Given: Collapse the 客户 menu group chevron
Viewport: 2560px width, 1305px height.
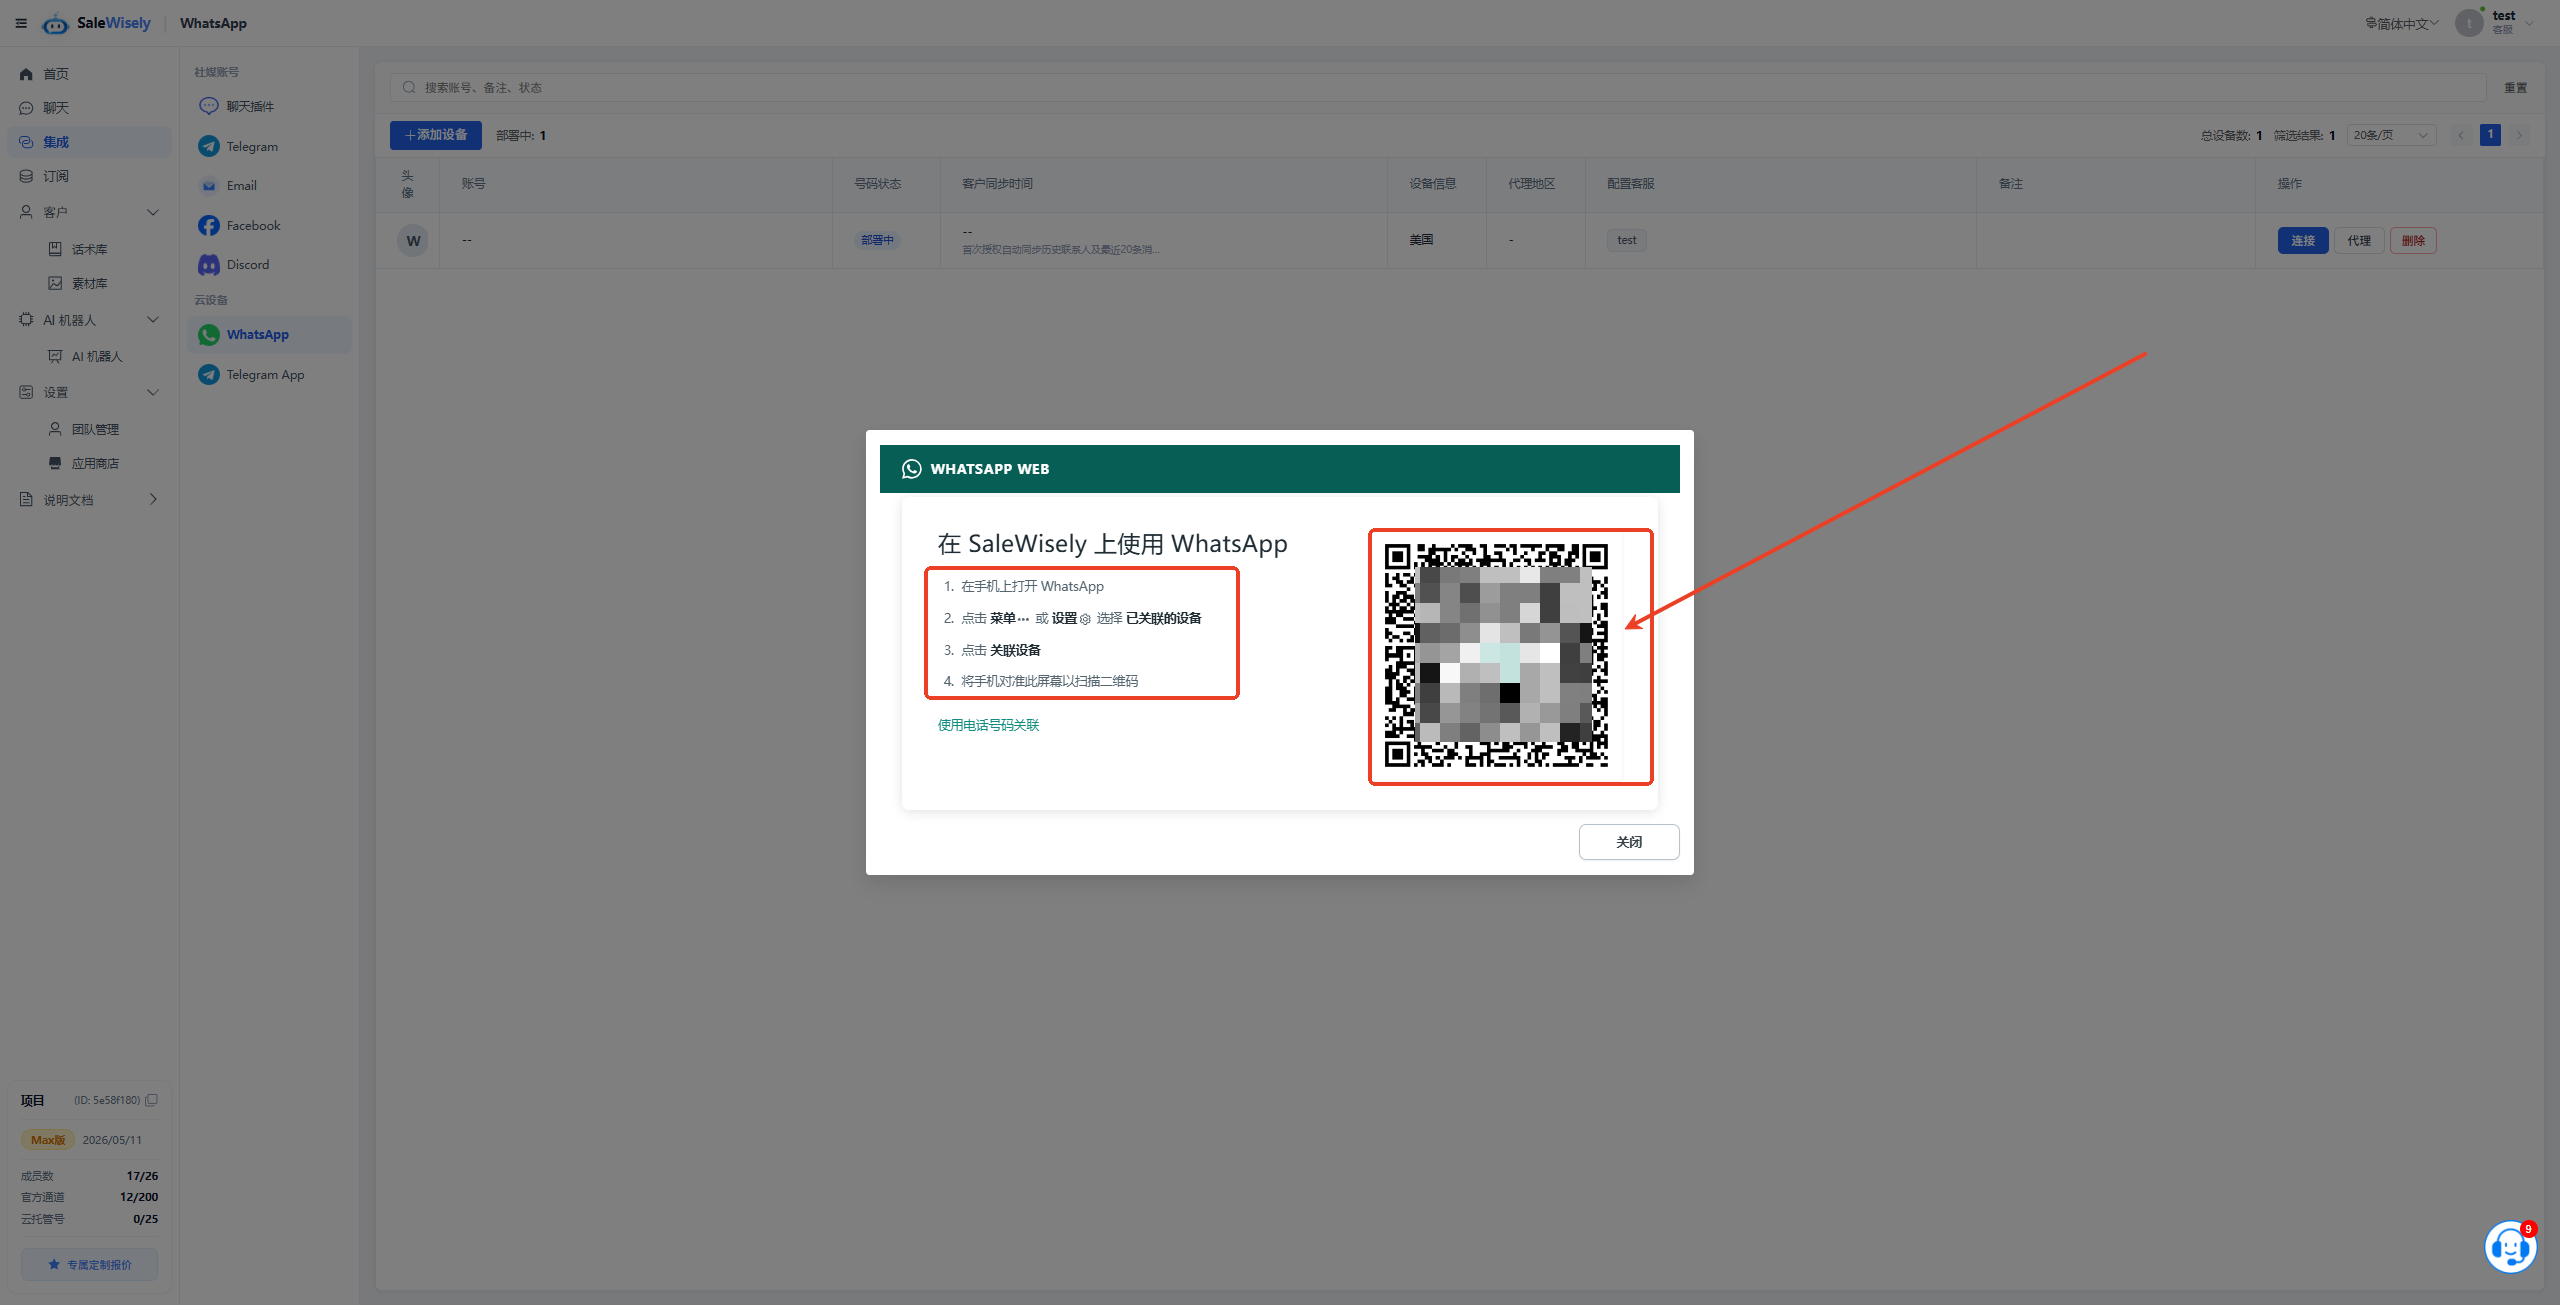Looking at the screenshot, I should point(153,212).
